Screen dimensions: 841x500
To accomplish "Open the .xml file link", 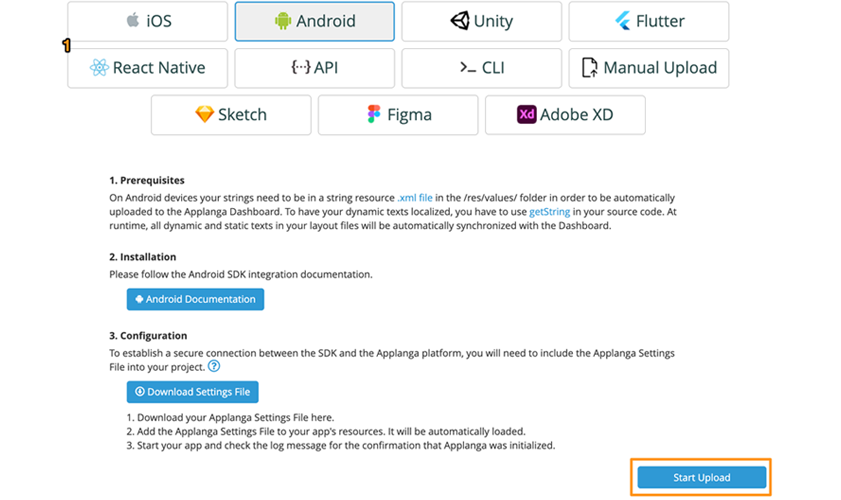I will [x=415, y=197].
